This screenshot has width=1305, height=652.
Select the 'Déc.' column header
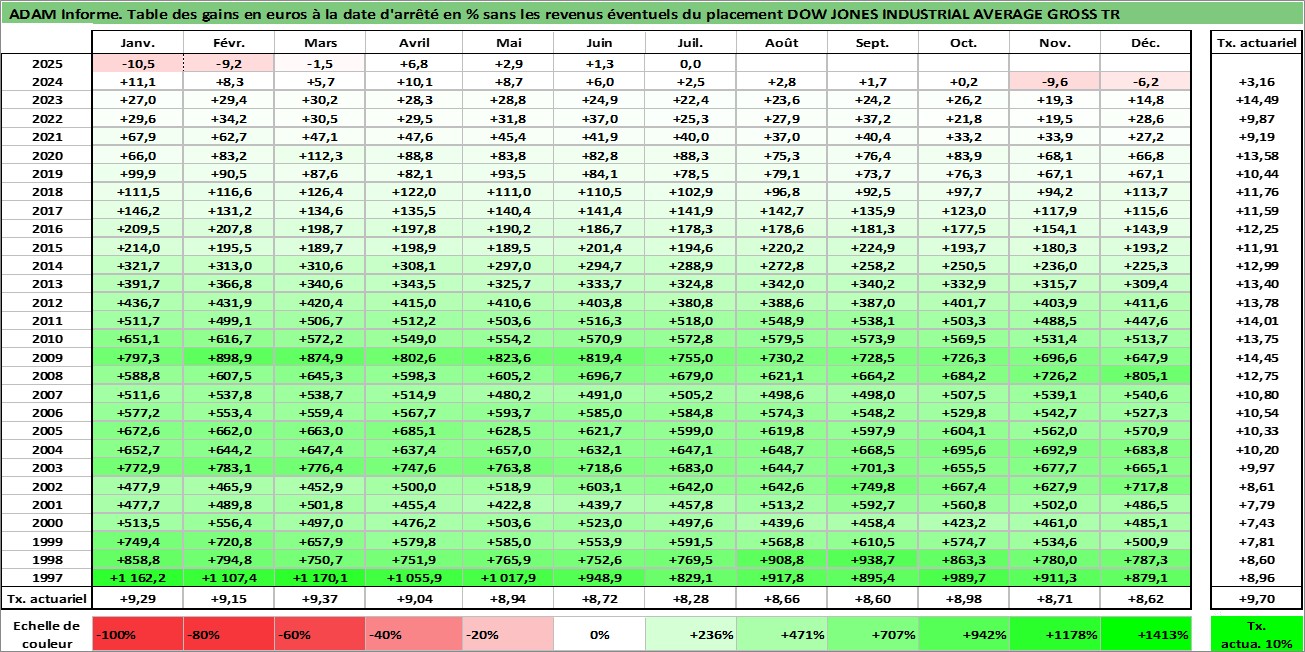pyautogui.click(x=1146, y=43)
